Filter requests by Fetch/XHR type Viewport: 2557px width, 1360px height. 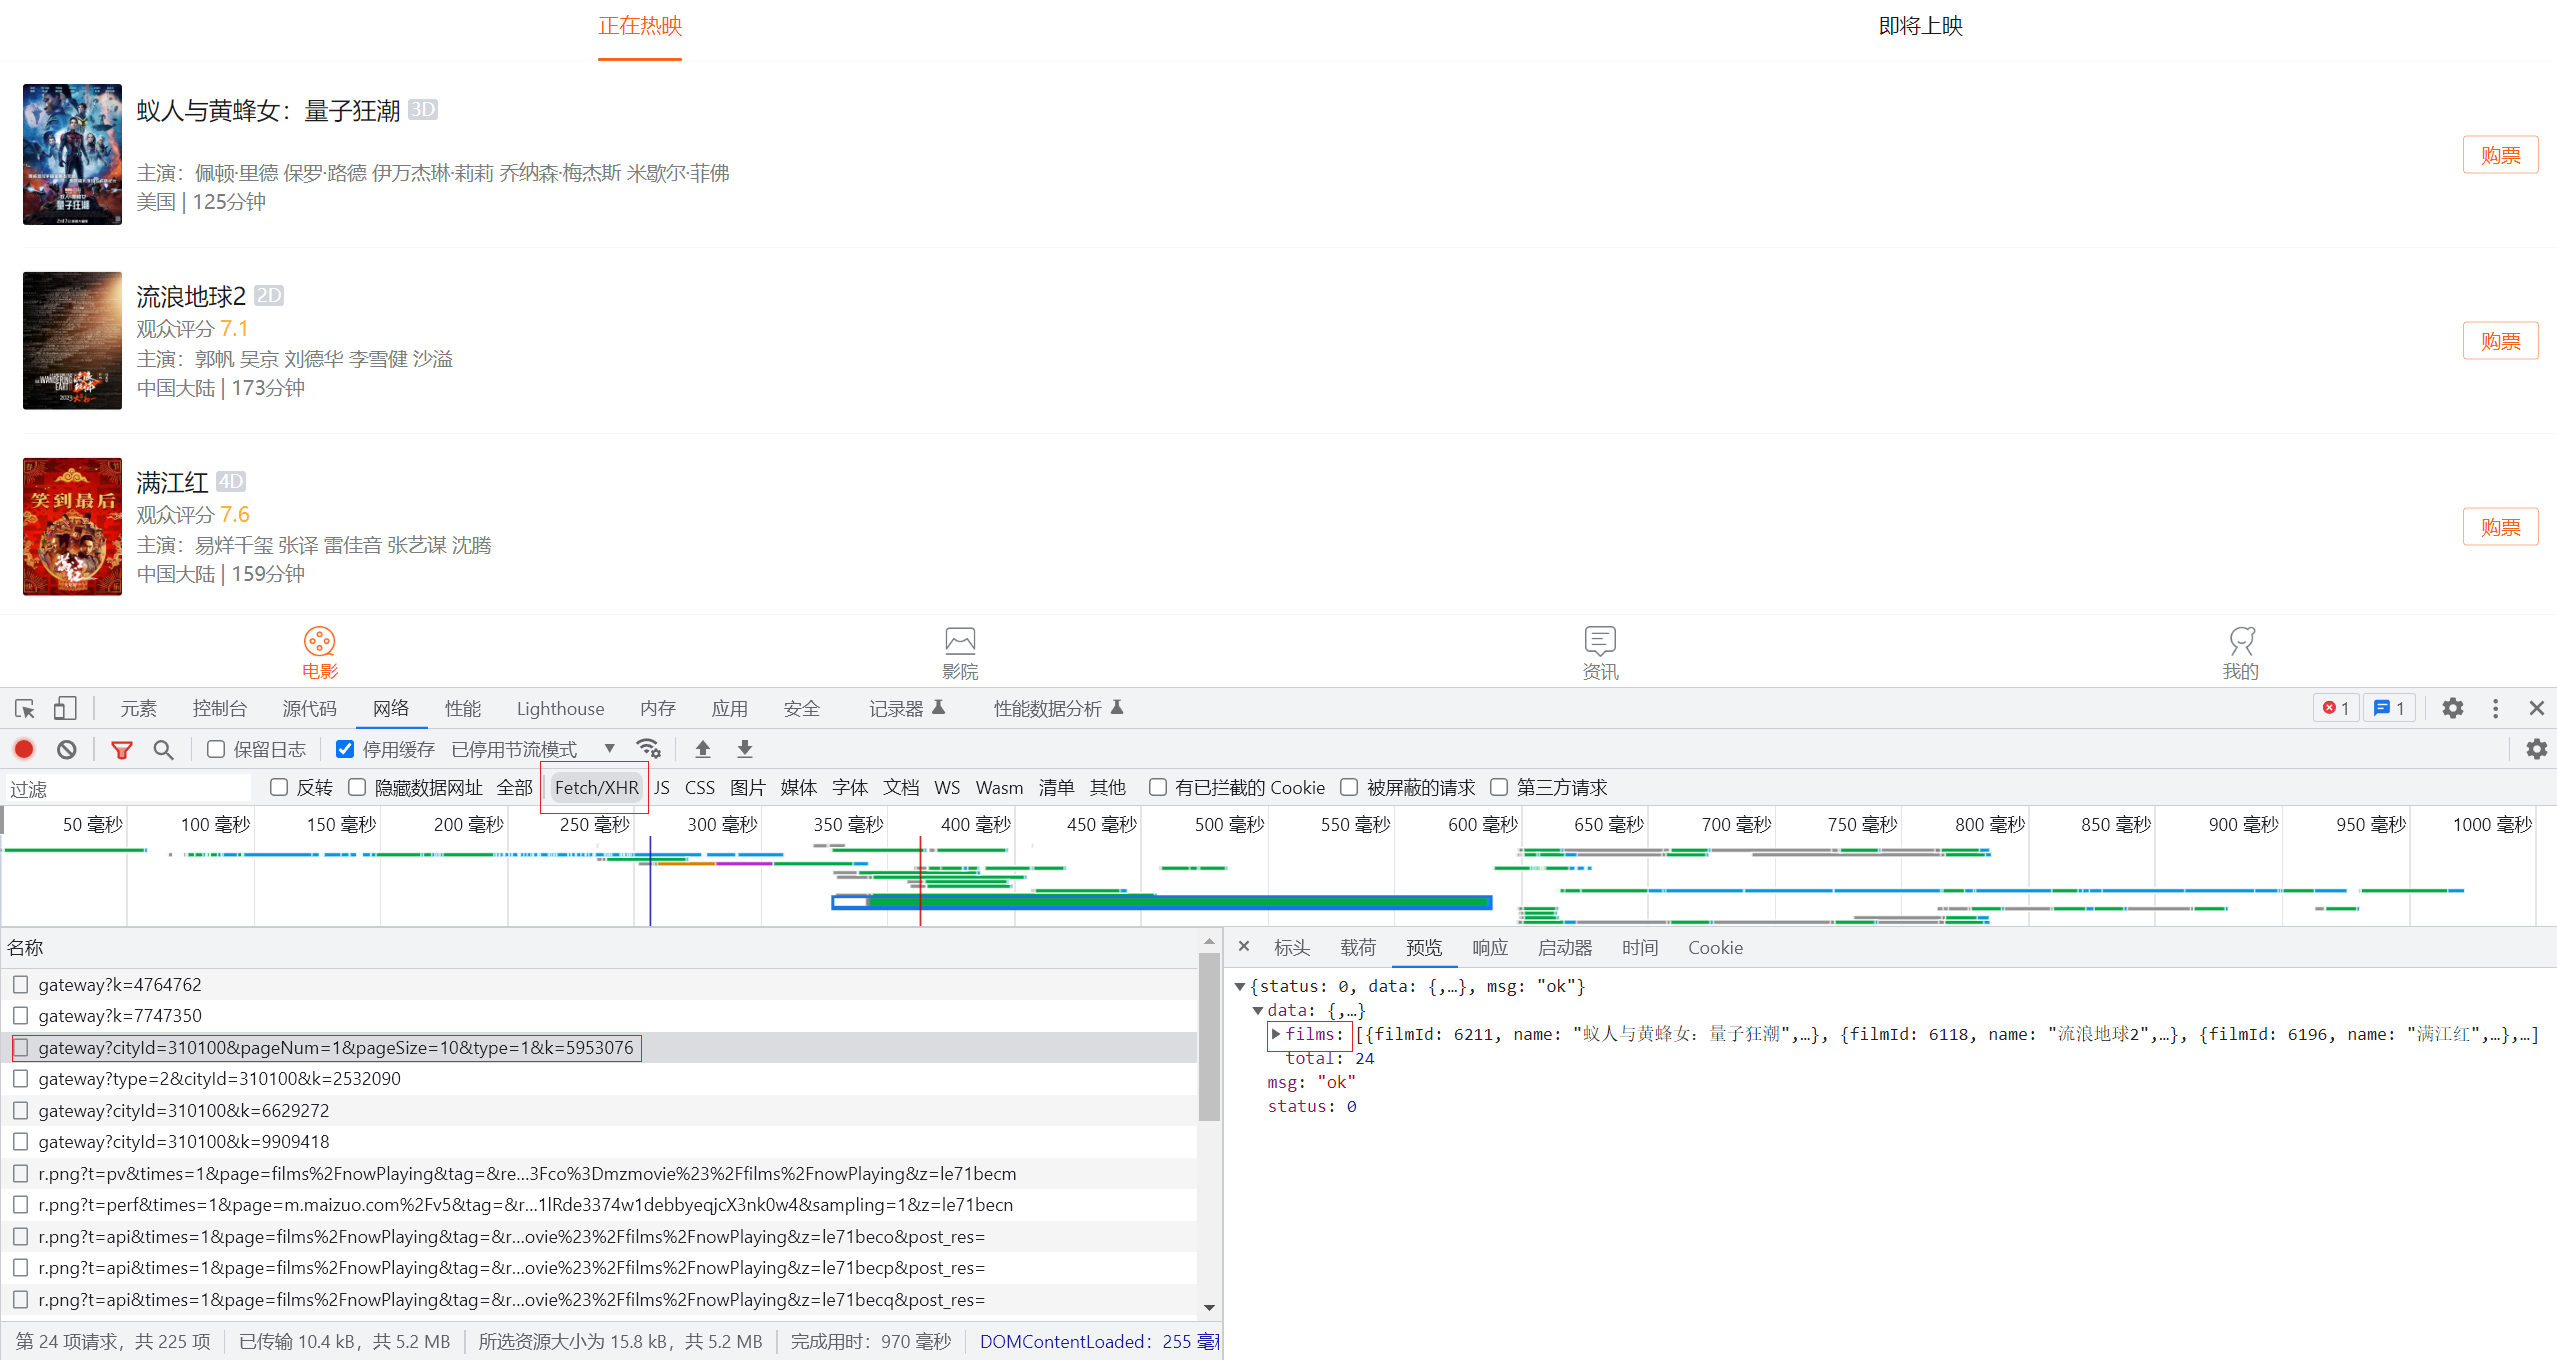tap(596, 787)
